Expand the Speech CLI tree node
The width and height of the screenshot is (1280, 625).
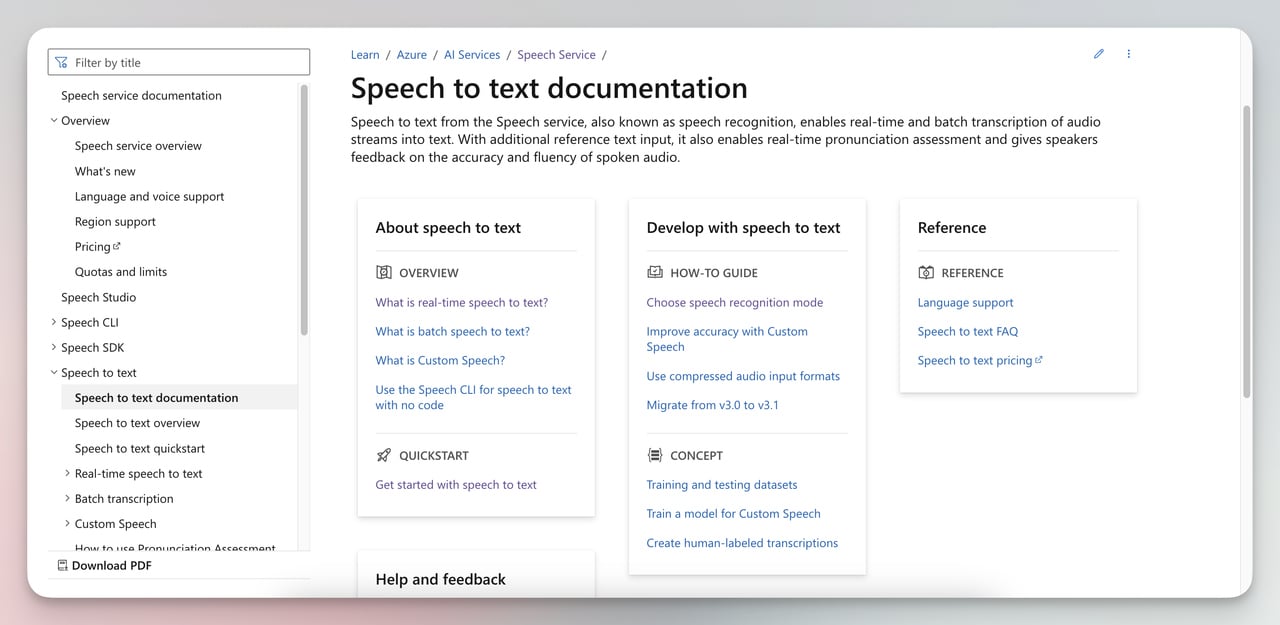tap(54, 322)
